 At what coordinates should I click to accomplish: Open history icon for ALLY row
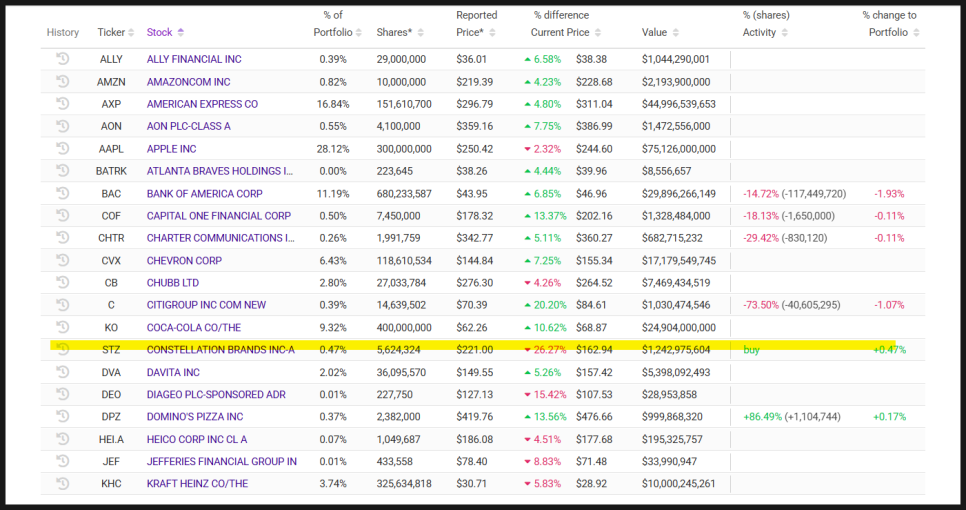[62, 59]
